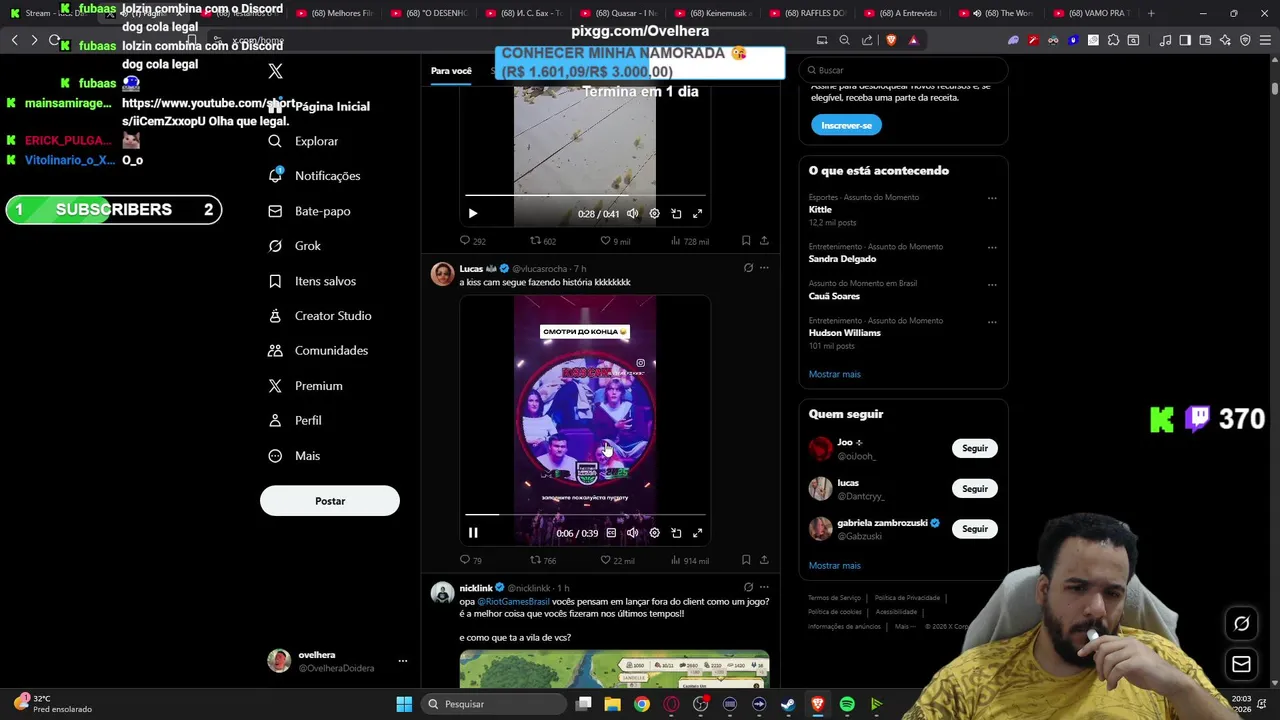This screenshot has height=720, width=1280.
Task: Click the Postar button
Action: (x=330, y=501)
